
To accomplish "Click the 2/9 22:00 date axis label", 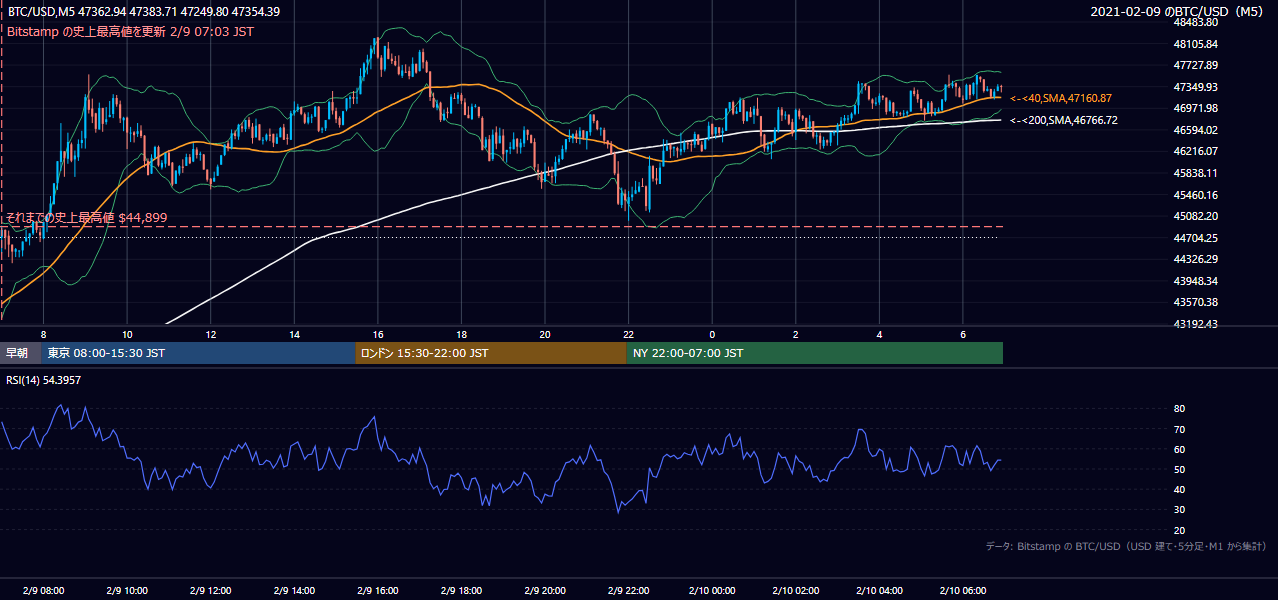I will [x=629, y=590].
